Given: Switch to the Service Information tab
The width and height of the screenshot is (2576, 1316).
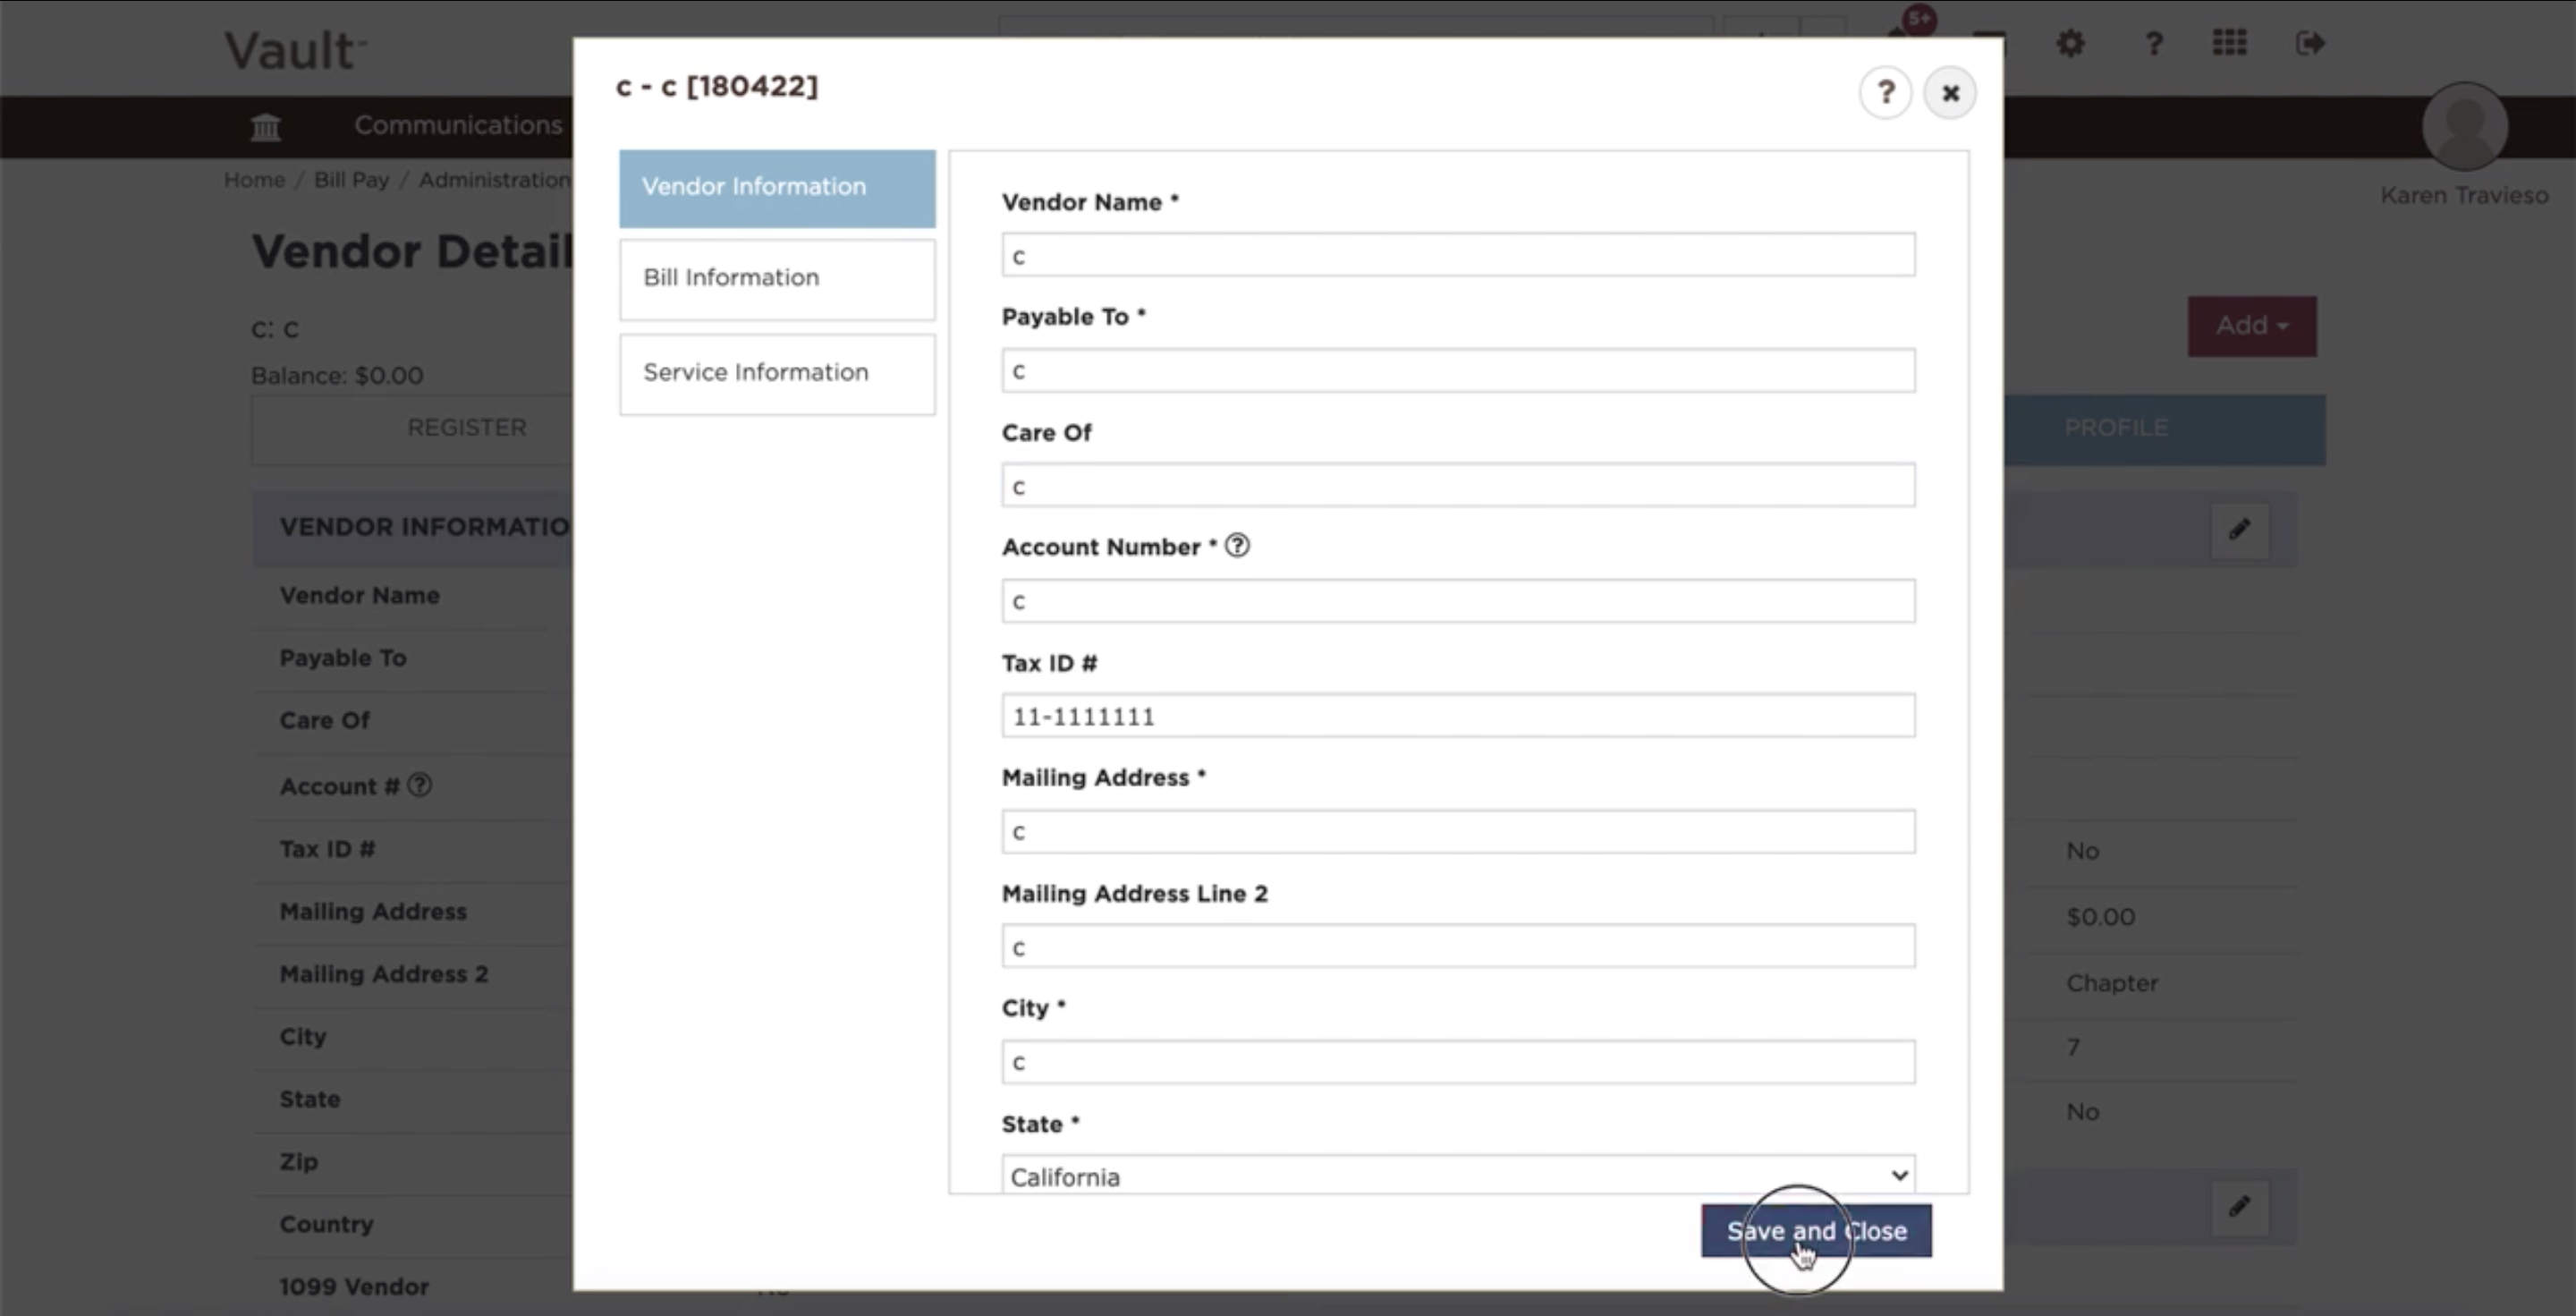Looking at the screenshot, I should (776, 373).
